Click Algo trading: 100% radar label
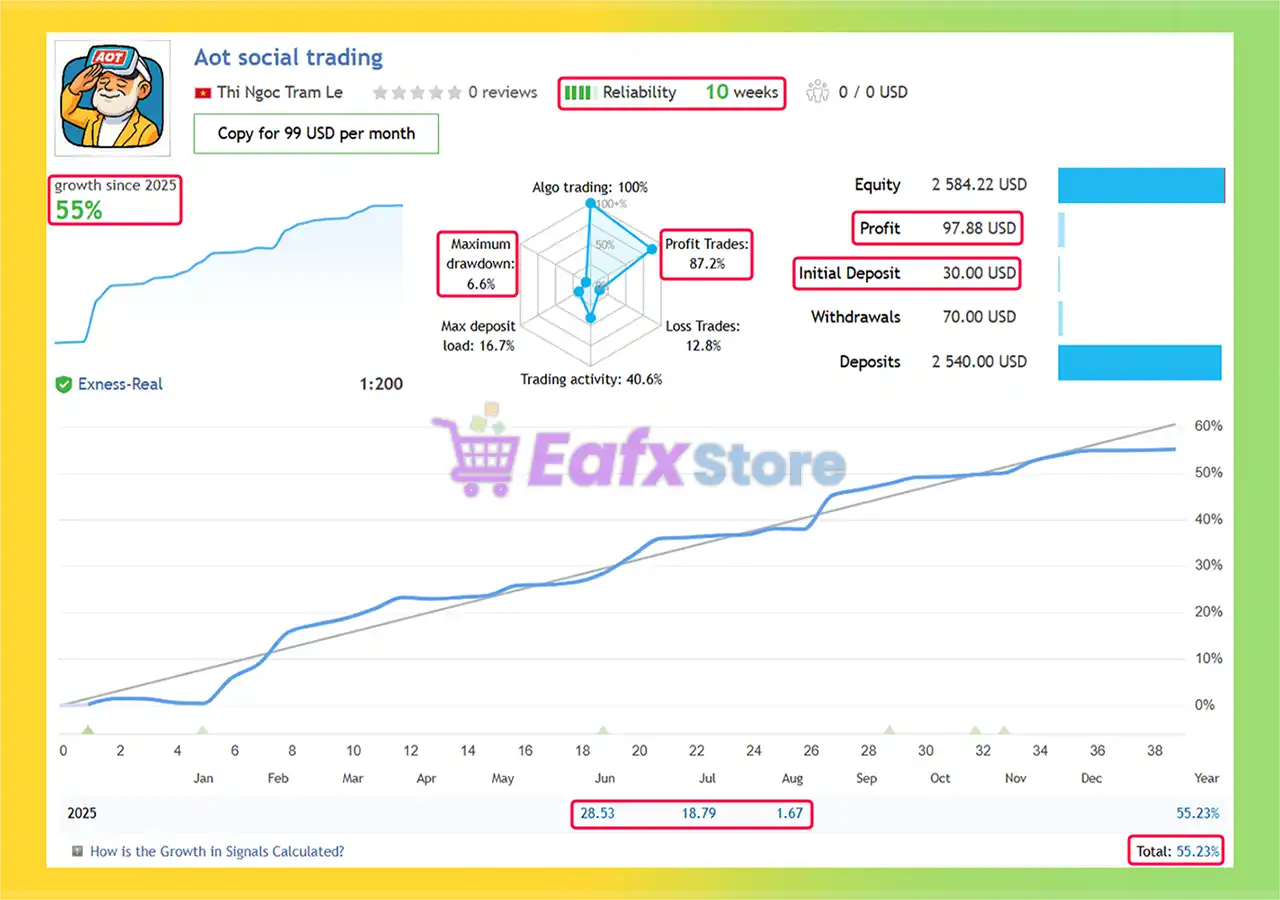Screen dimensions: 1280x900 coord(590,187)
